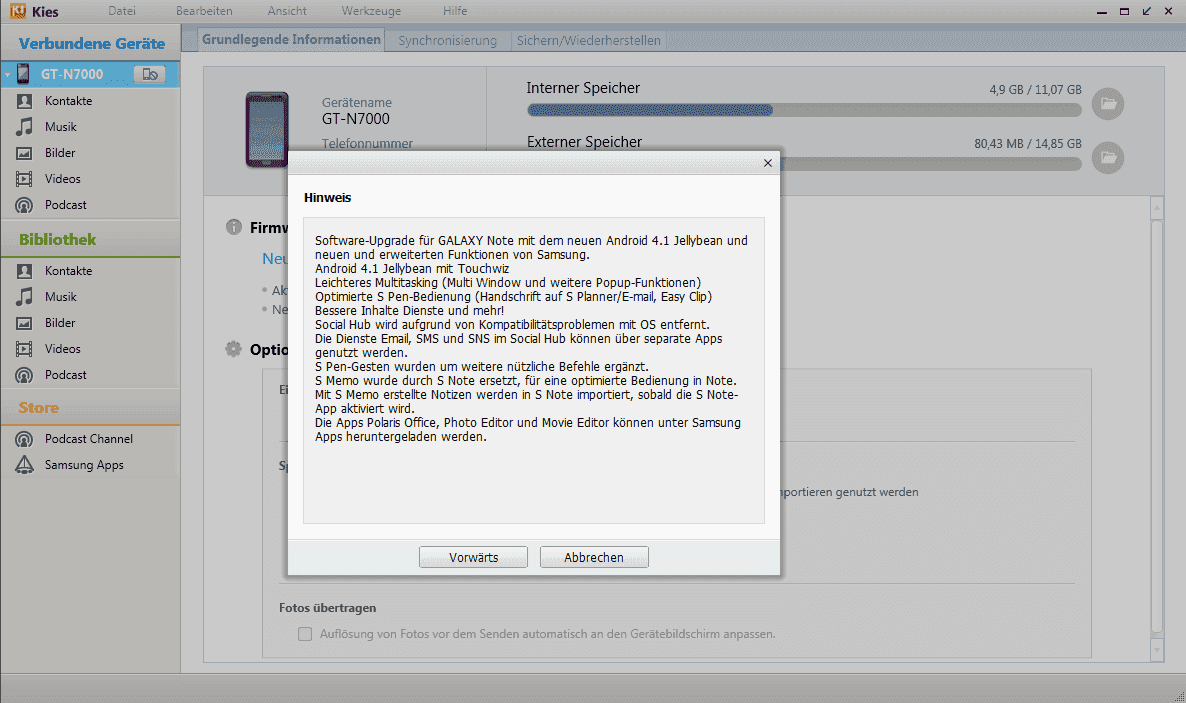Image resolution: width=1186 pixels, height=703 pixels.
Task: Click the Interner Speicher usage bar
Action: (x=804, y=110)
